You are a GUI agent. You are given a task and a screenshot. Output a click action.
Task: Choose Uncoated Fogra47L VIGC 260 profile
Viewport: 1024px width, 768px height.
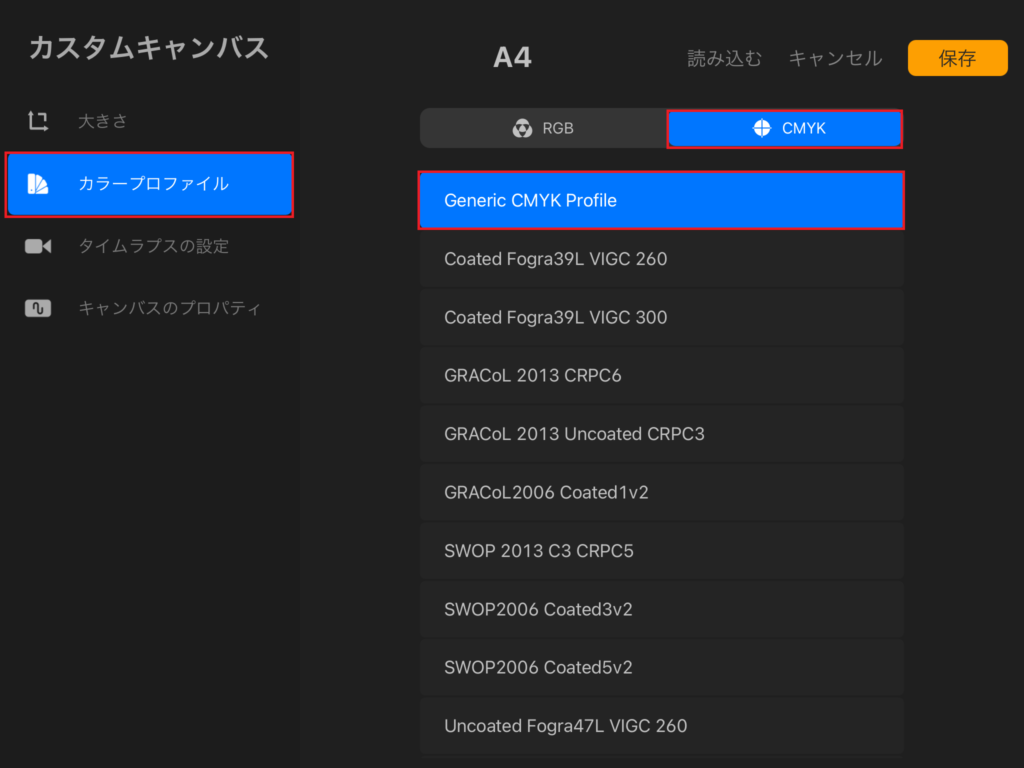click(x=661, y=726)
